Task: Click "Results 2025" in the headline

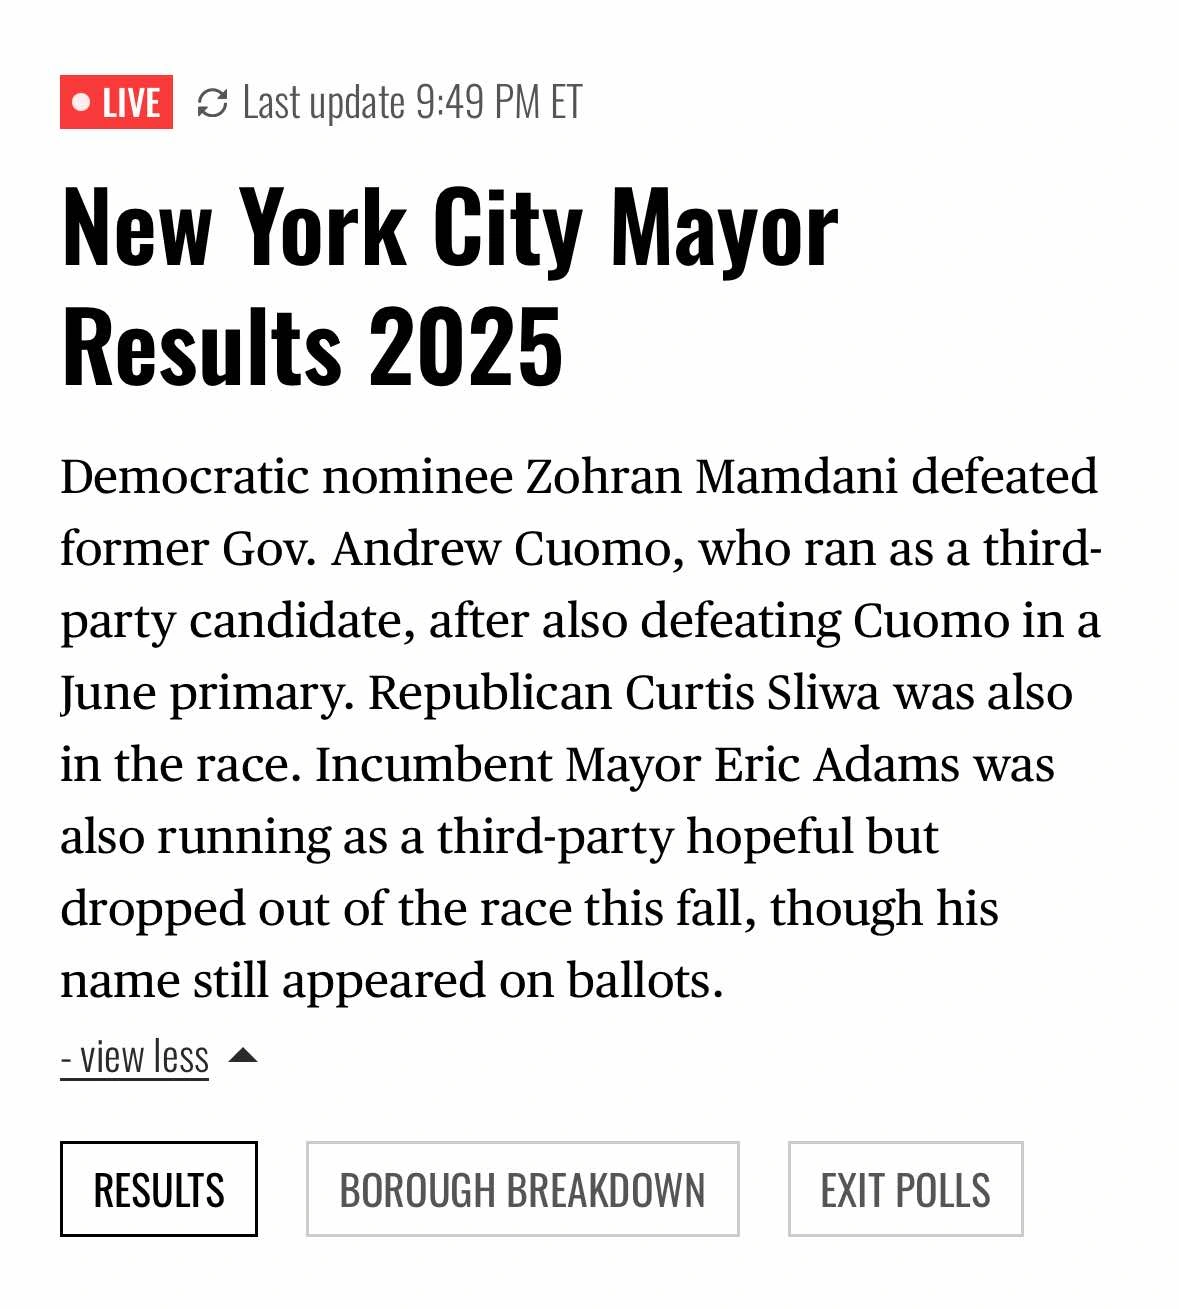Action: click(312, 346)
